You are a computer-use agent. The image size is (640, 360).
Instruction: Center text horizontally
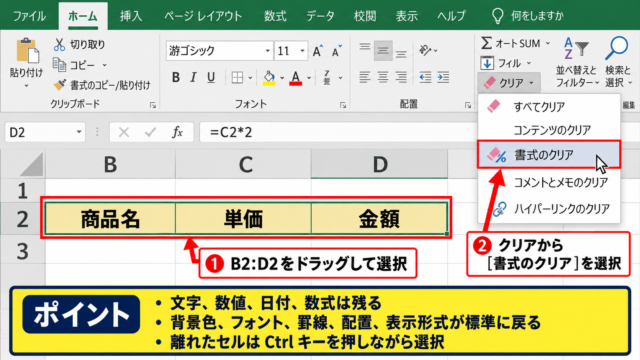pos(382,77)
